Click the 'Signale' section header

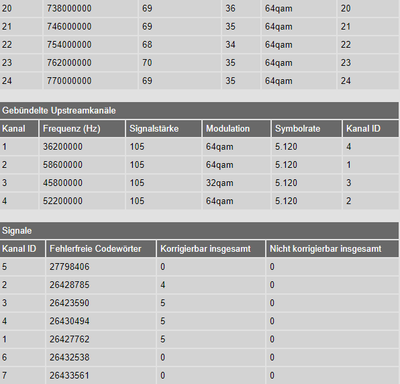click(199, 231)
